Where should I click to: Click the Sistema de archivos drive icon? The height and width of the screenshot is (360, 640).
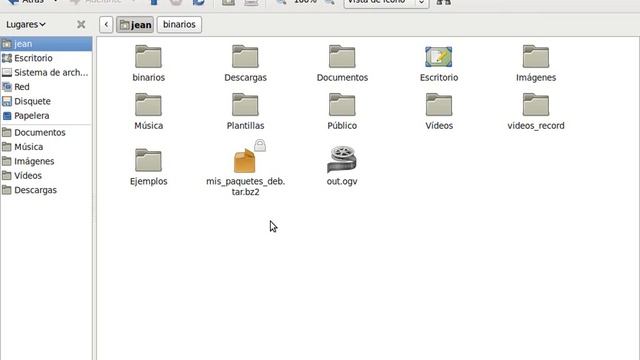tap(7, 72)
